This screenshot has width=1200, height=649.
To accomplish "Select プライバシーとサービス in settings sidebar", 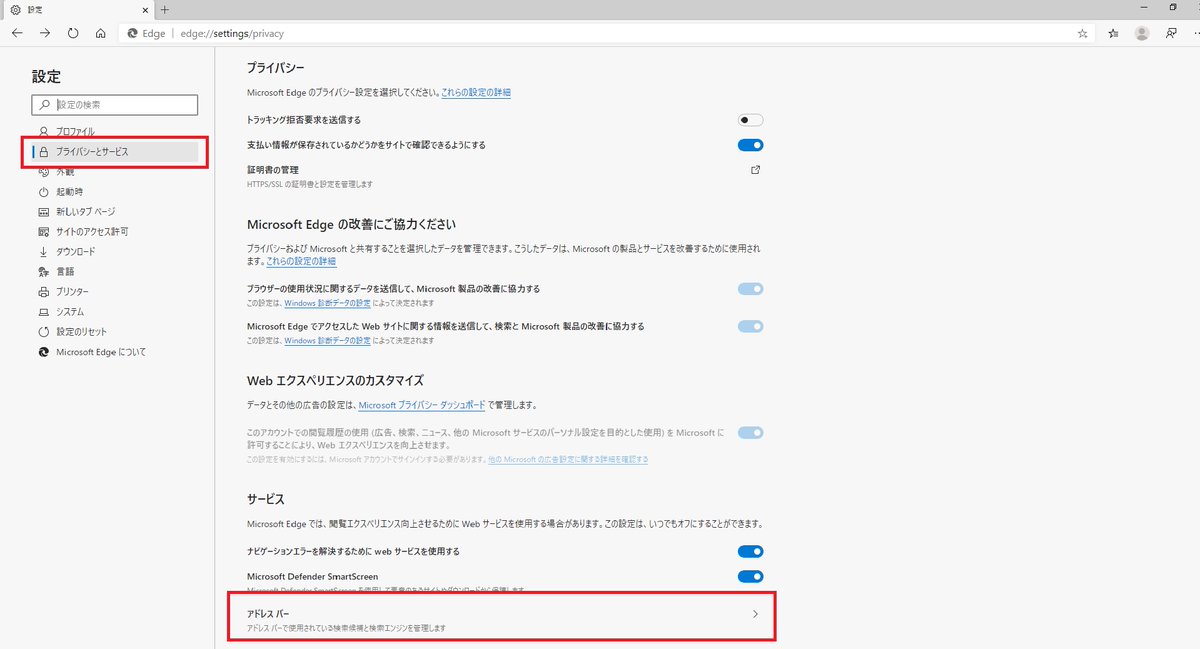I will (x=117, y=152).
